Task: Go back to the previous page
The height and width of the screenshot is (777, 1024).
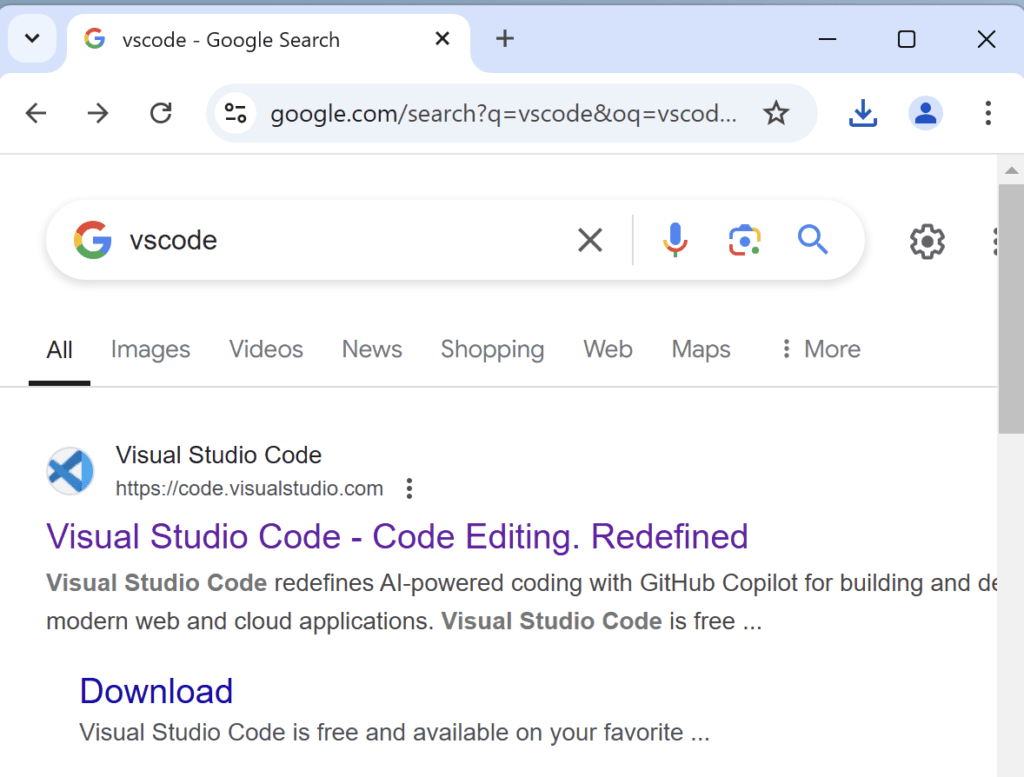Action: tap(36, 114)
